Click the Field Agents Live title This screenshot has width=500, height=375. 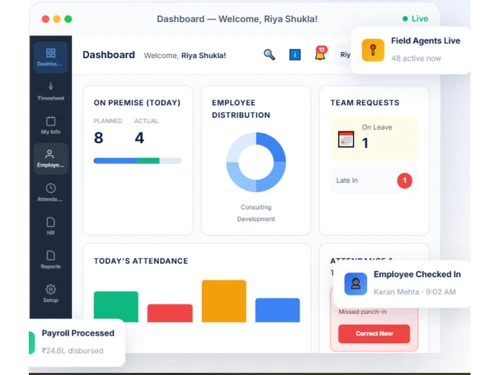(426, 41)
